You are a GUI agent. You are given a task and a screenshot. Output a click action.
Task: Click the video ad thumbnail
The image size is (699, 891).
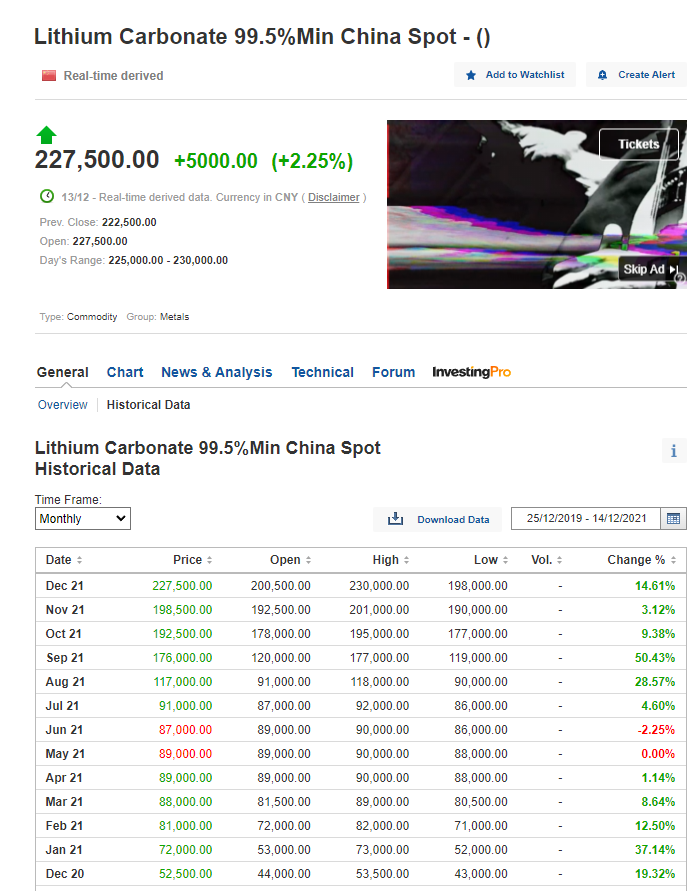click(536, 205)
